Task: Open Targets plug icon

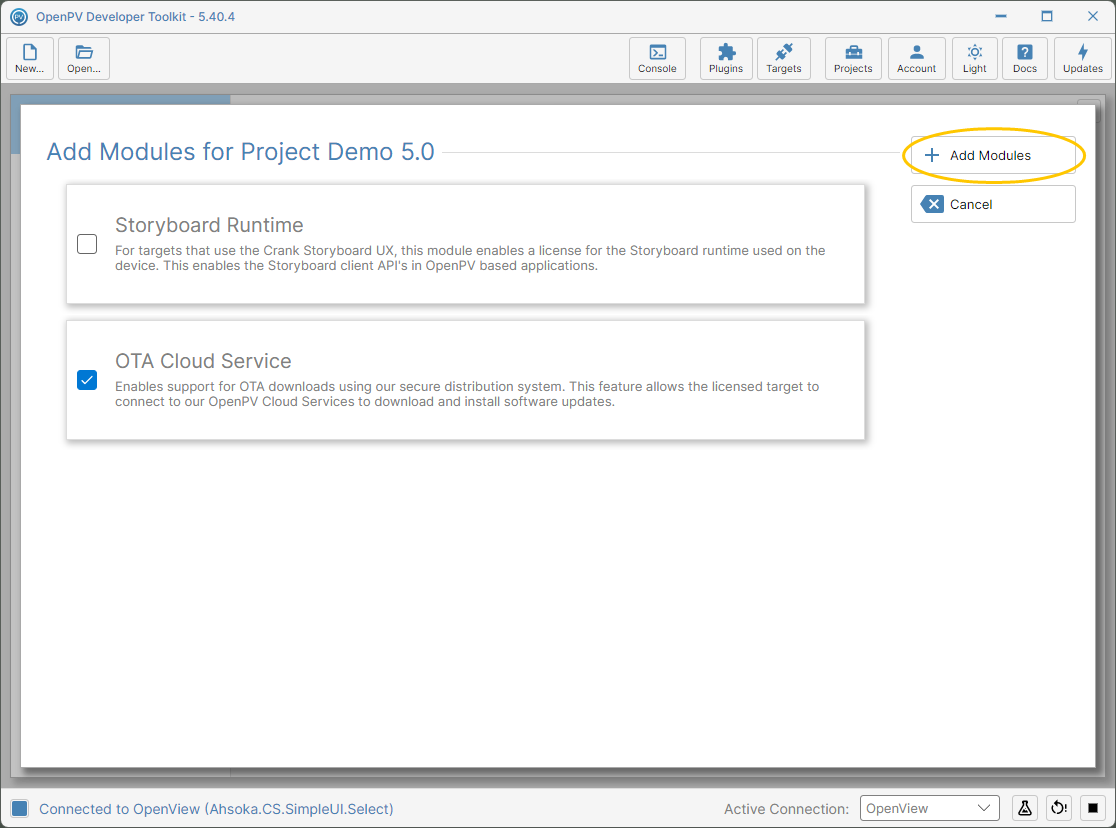Action: (x=784, y=58)
